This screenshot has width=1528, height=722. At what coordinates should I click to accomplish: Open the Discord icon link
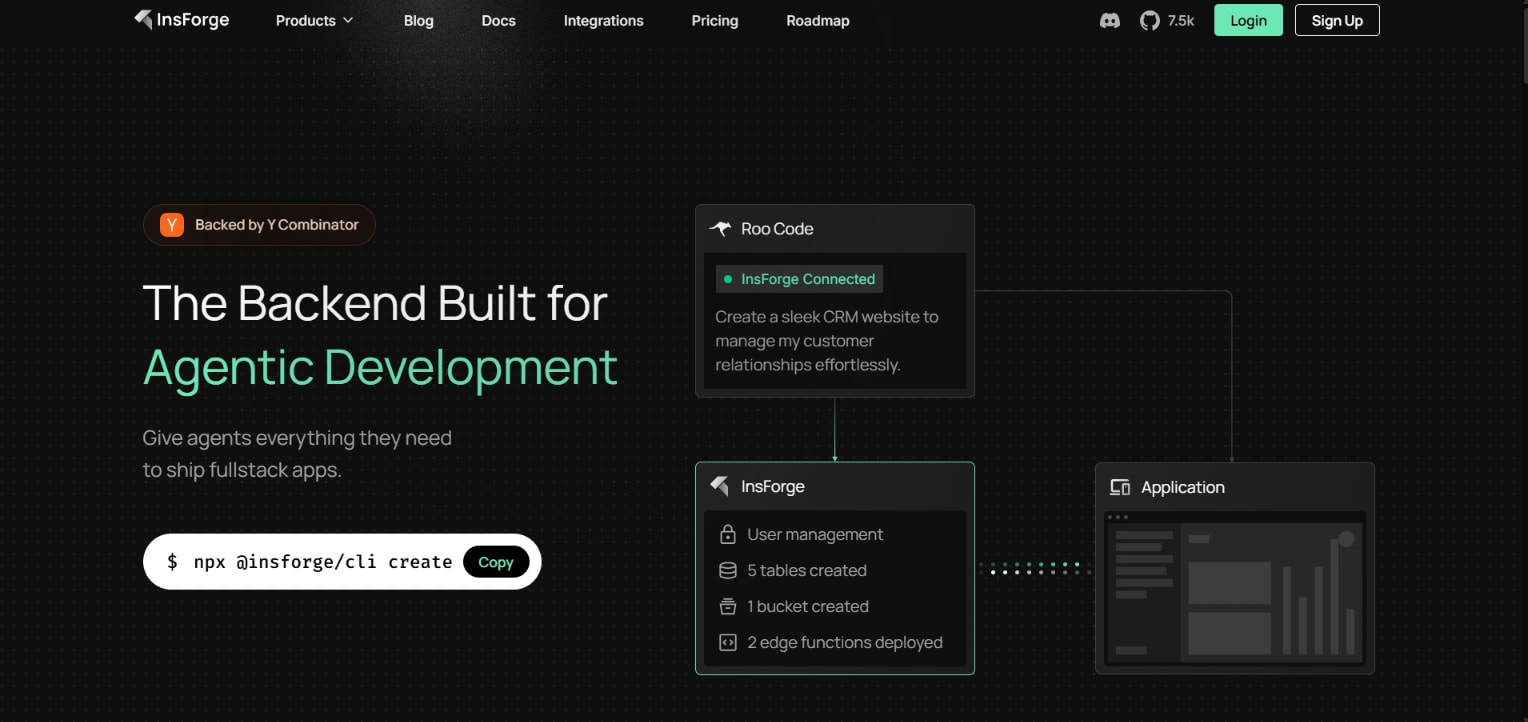[1109, 20]
